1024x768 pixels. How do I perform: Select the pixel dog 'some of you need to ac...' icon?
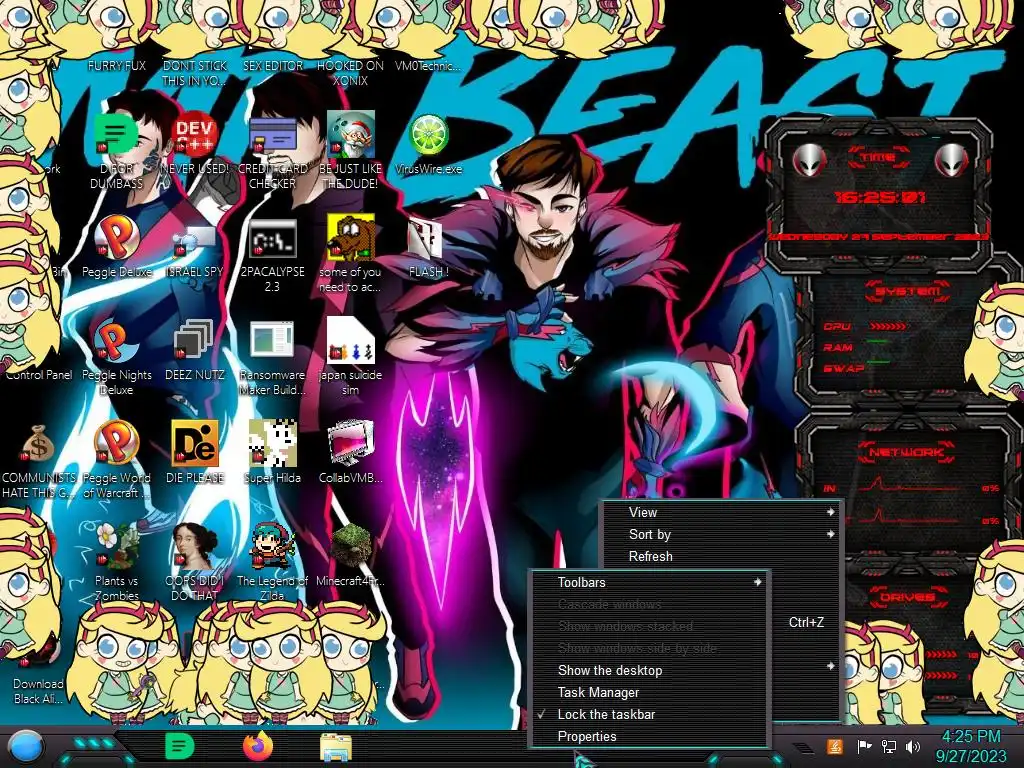350,238
